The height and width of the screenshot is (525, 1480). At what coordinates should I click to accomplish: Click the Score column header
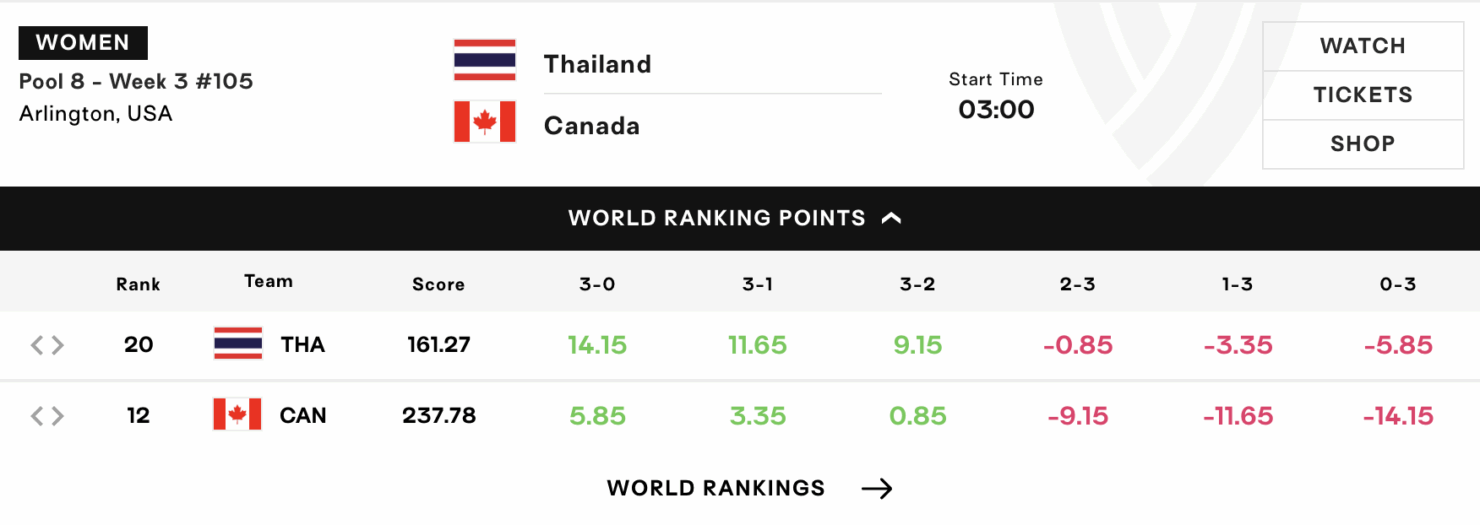[438, 284]
